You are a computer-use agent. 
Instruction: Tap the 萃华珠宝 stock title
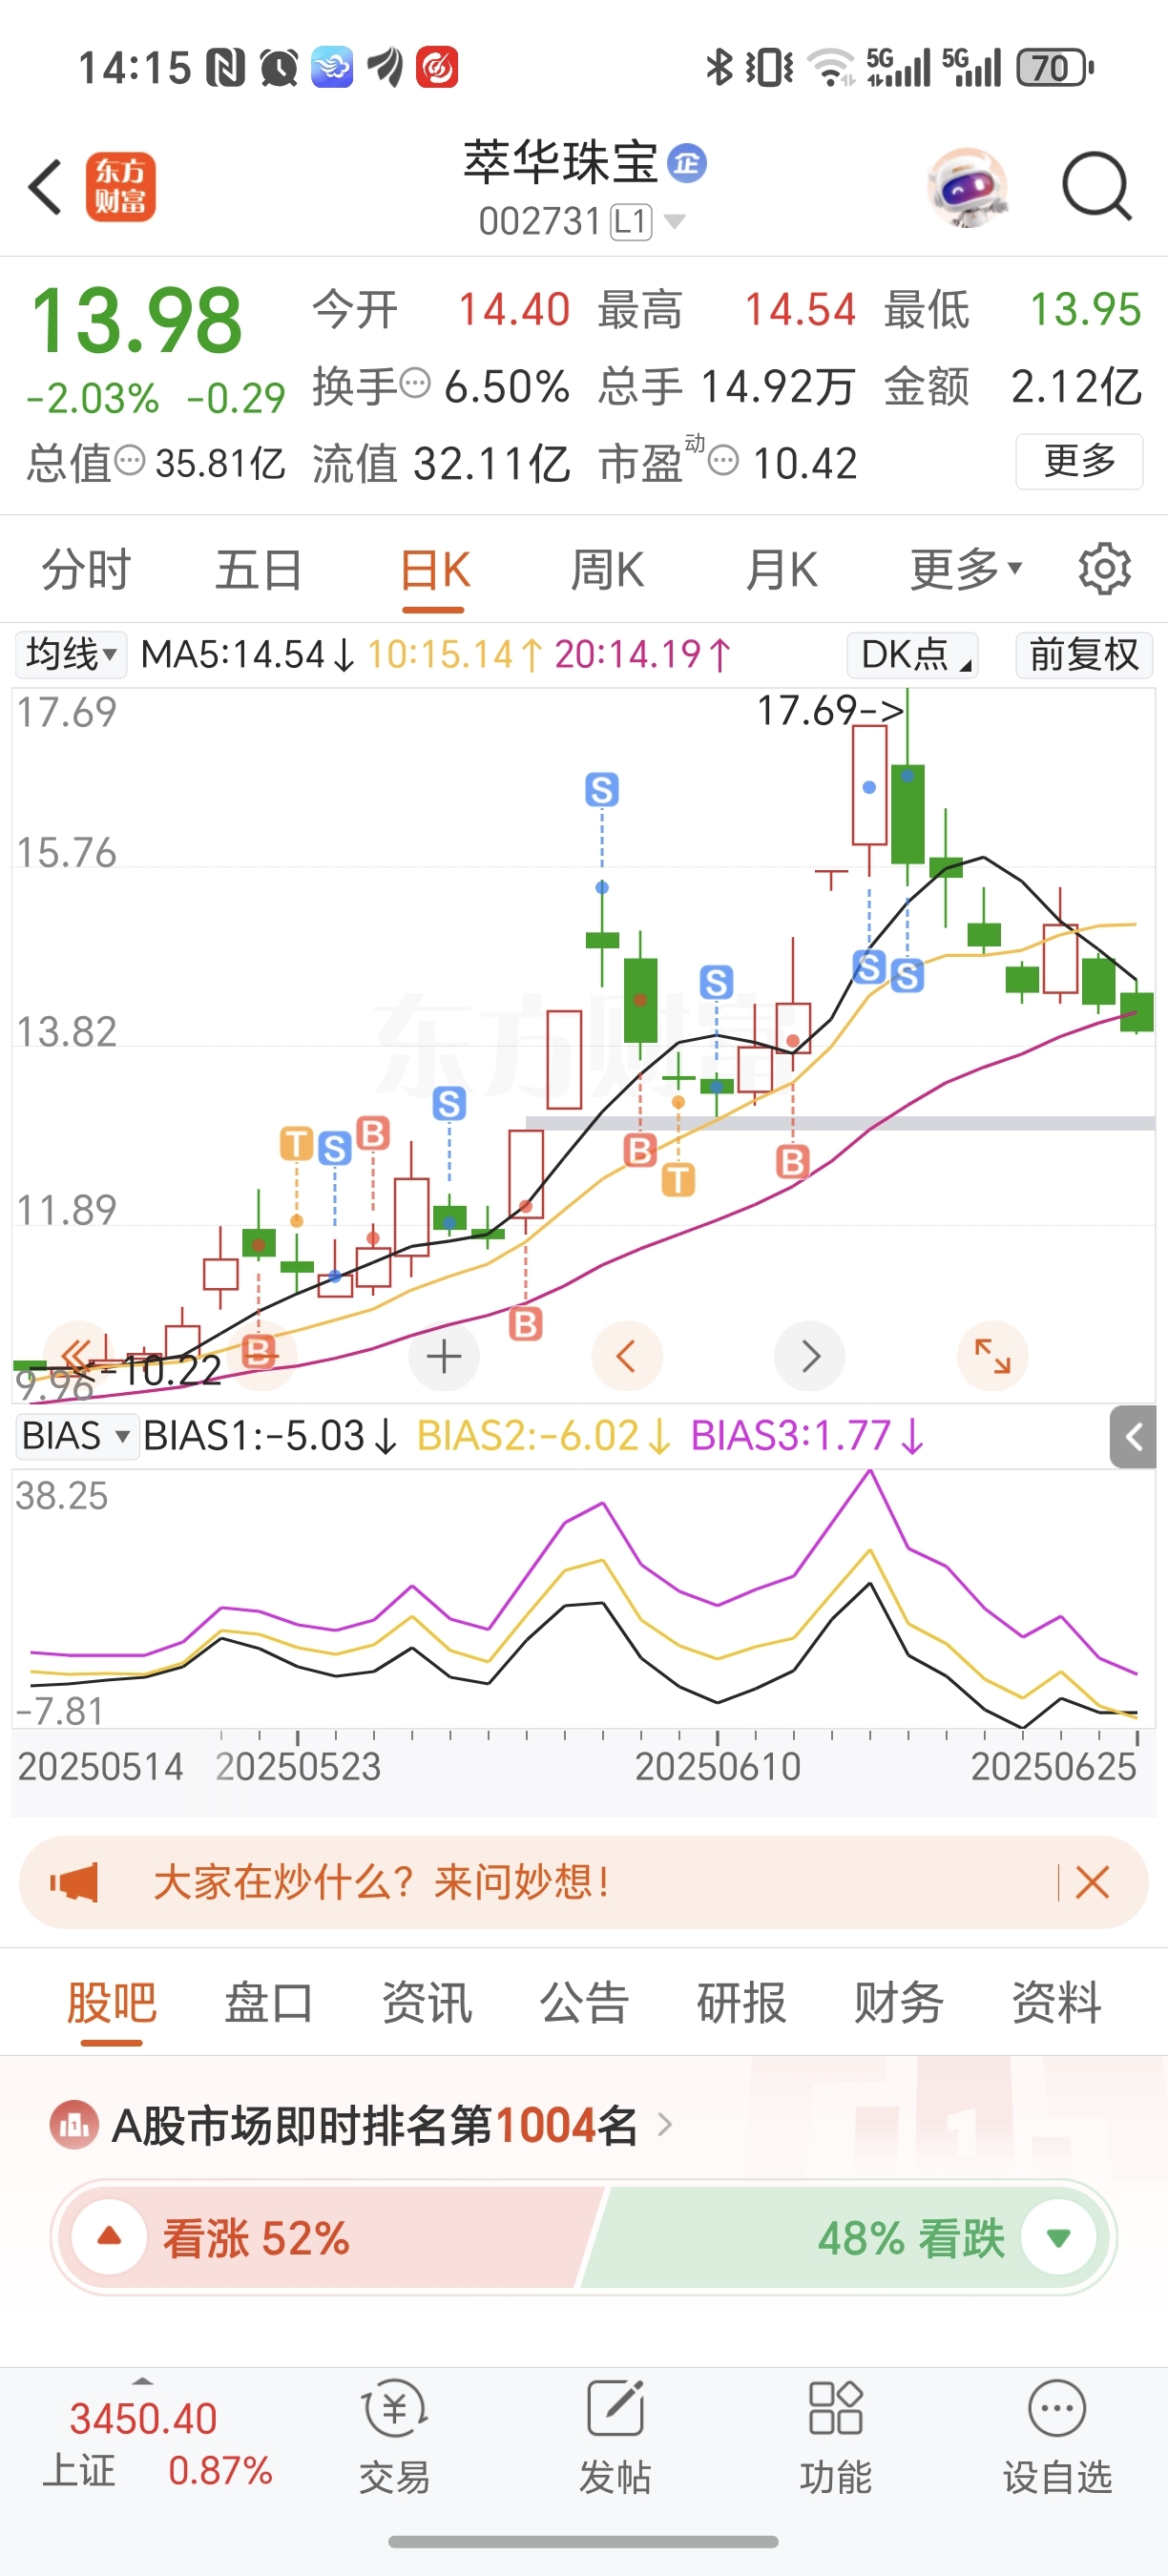tap(560, 162)
